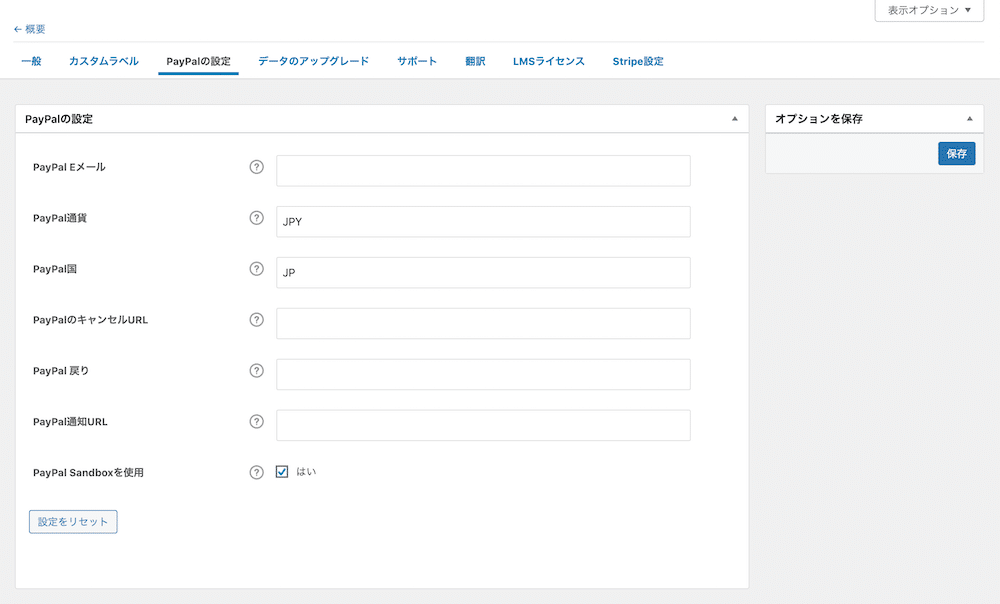Image resolution: width=1000 pixels, height=604 pixels.
Task: Click the PayPalの設定 panel heading
Action: (x=59, y=119)
